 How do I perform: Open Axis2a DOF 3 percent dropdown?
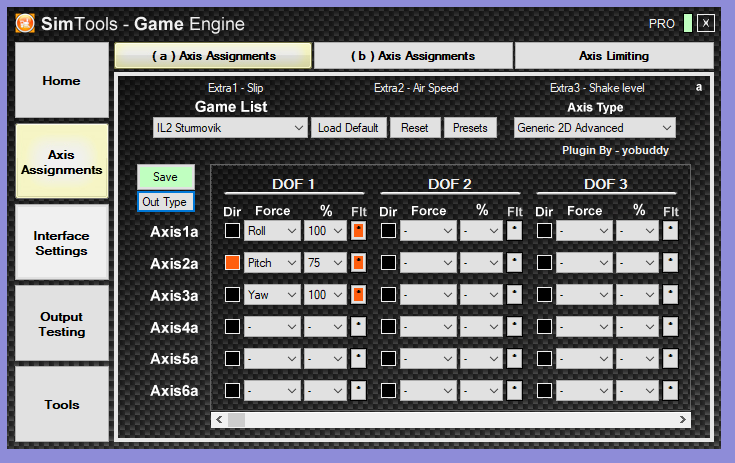coord(638,262)
